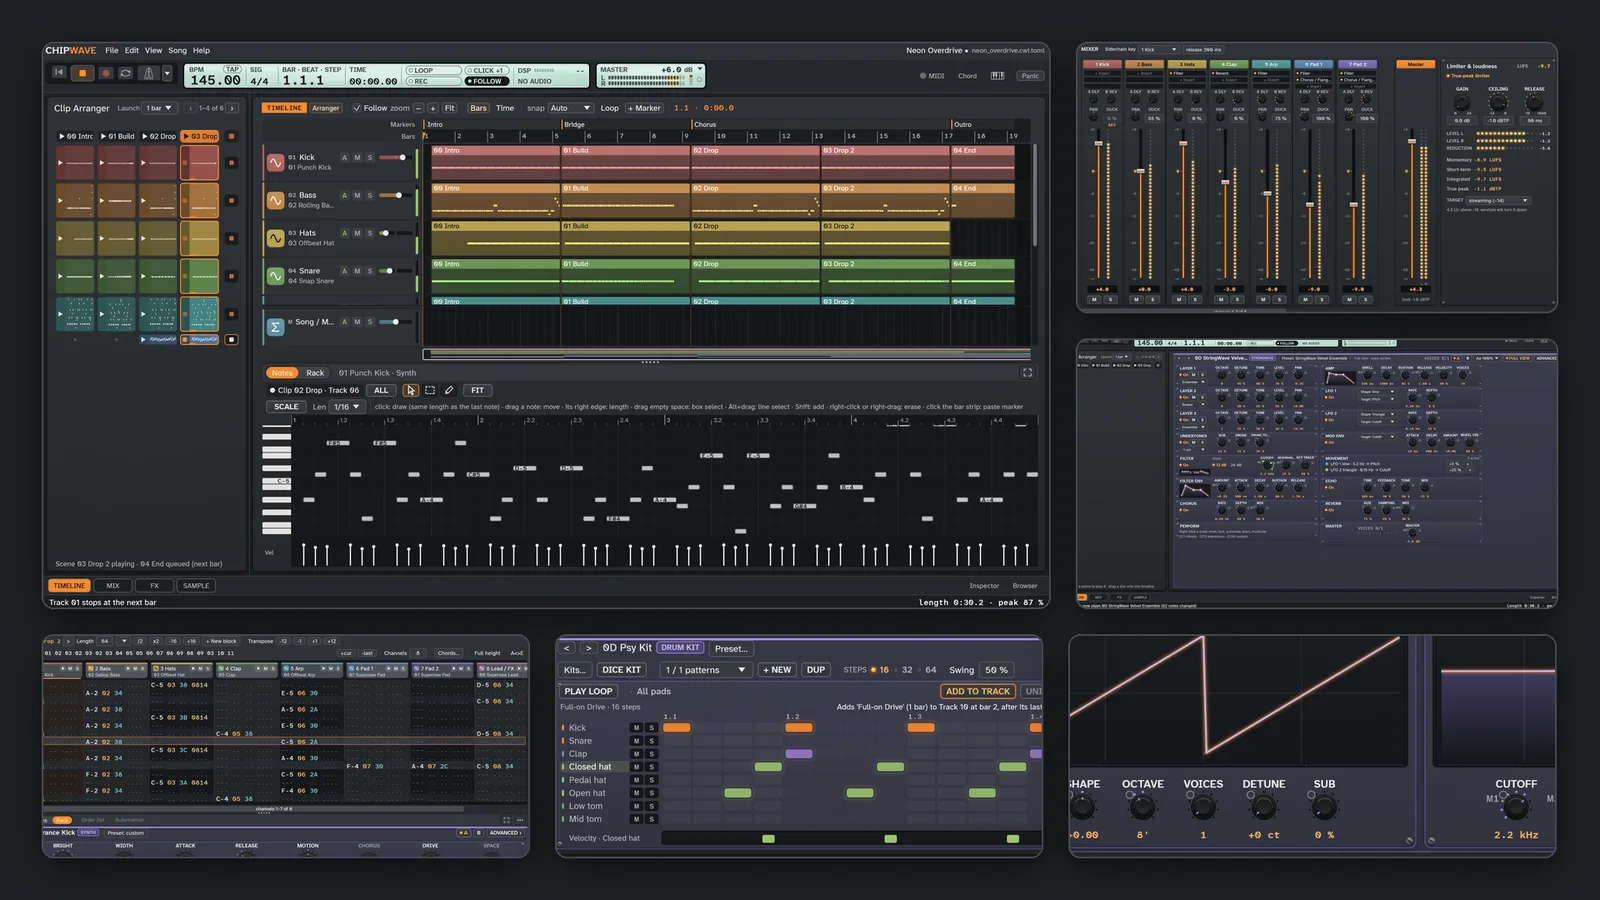1600x900 pixels.
Task: Click the + Marker button
Action: [644, 108]
